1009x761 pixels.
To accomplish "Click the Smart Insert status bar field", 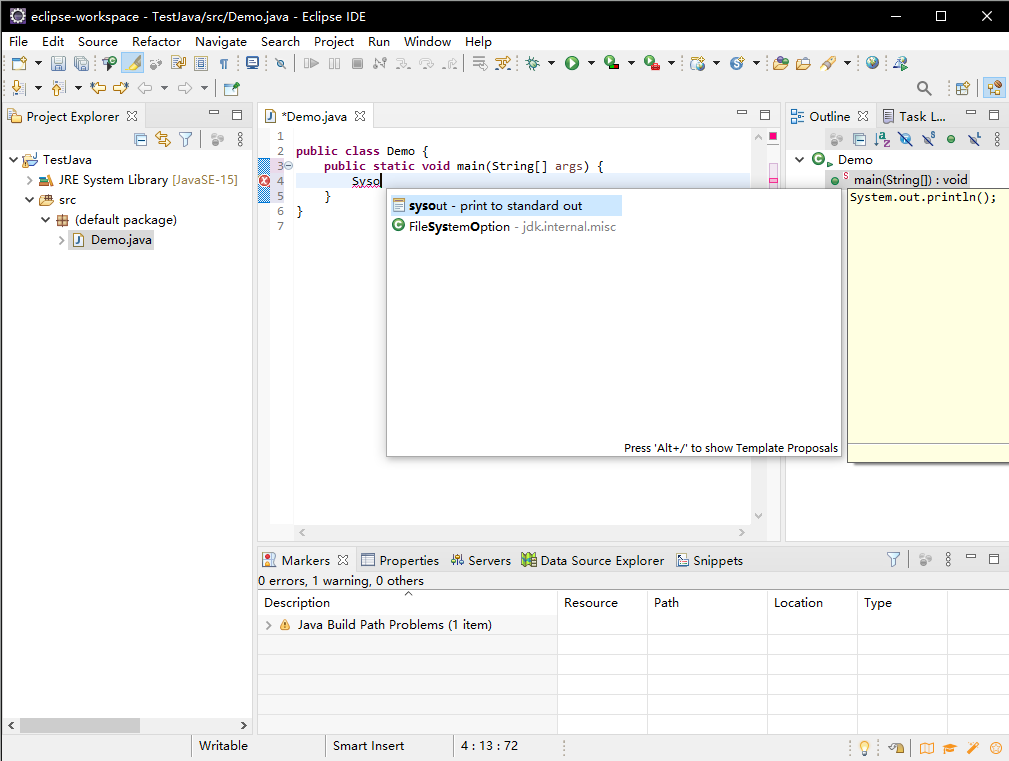I will 369,746.
